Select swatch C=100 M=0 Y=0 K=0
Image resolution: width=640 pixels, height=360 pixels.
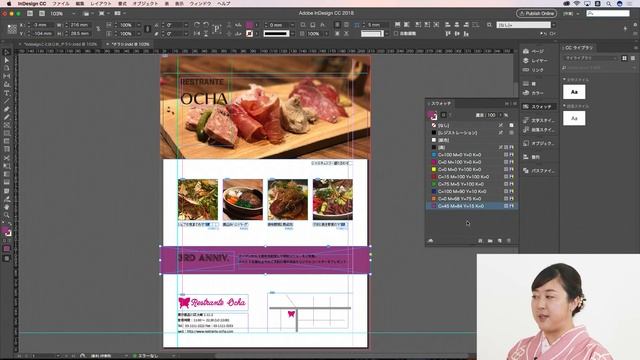click(472, 155)
